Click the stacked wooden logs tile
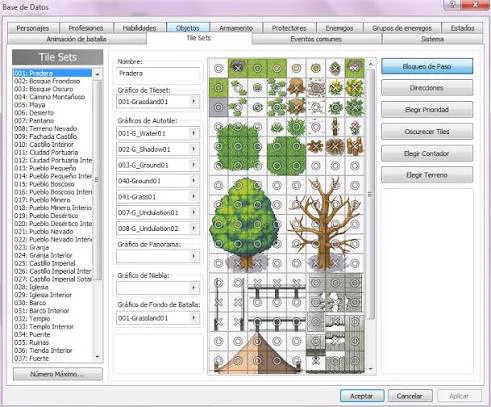The width and height of the screenshot is (491, 407). pyautogui.click(x=355, y=146)
